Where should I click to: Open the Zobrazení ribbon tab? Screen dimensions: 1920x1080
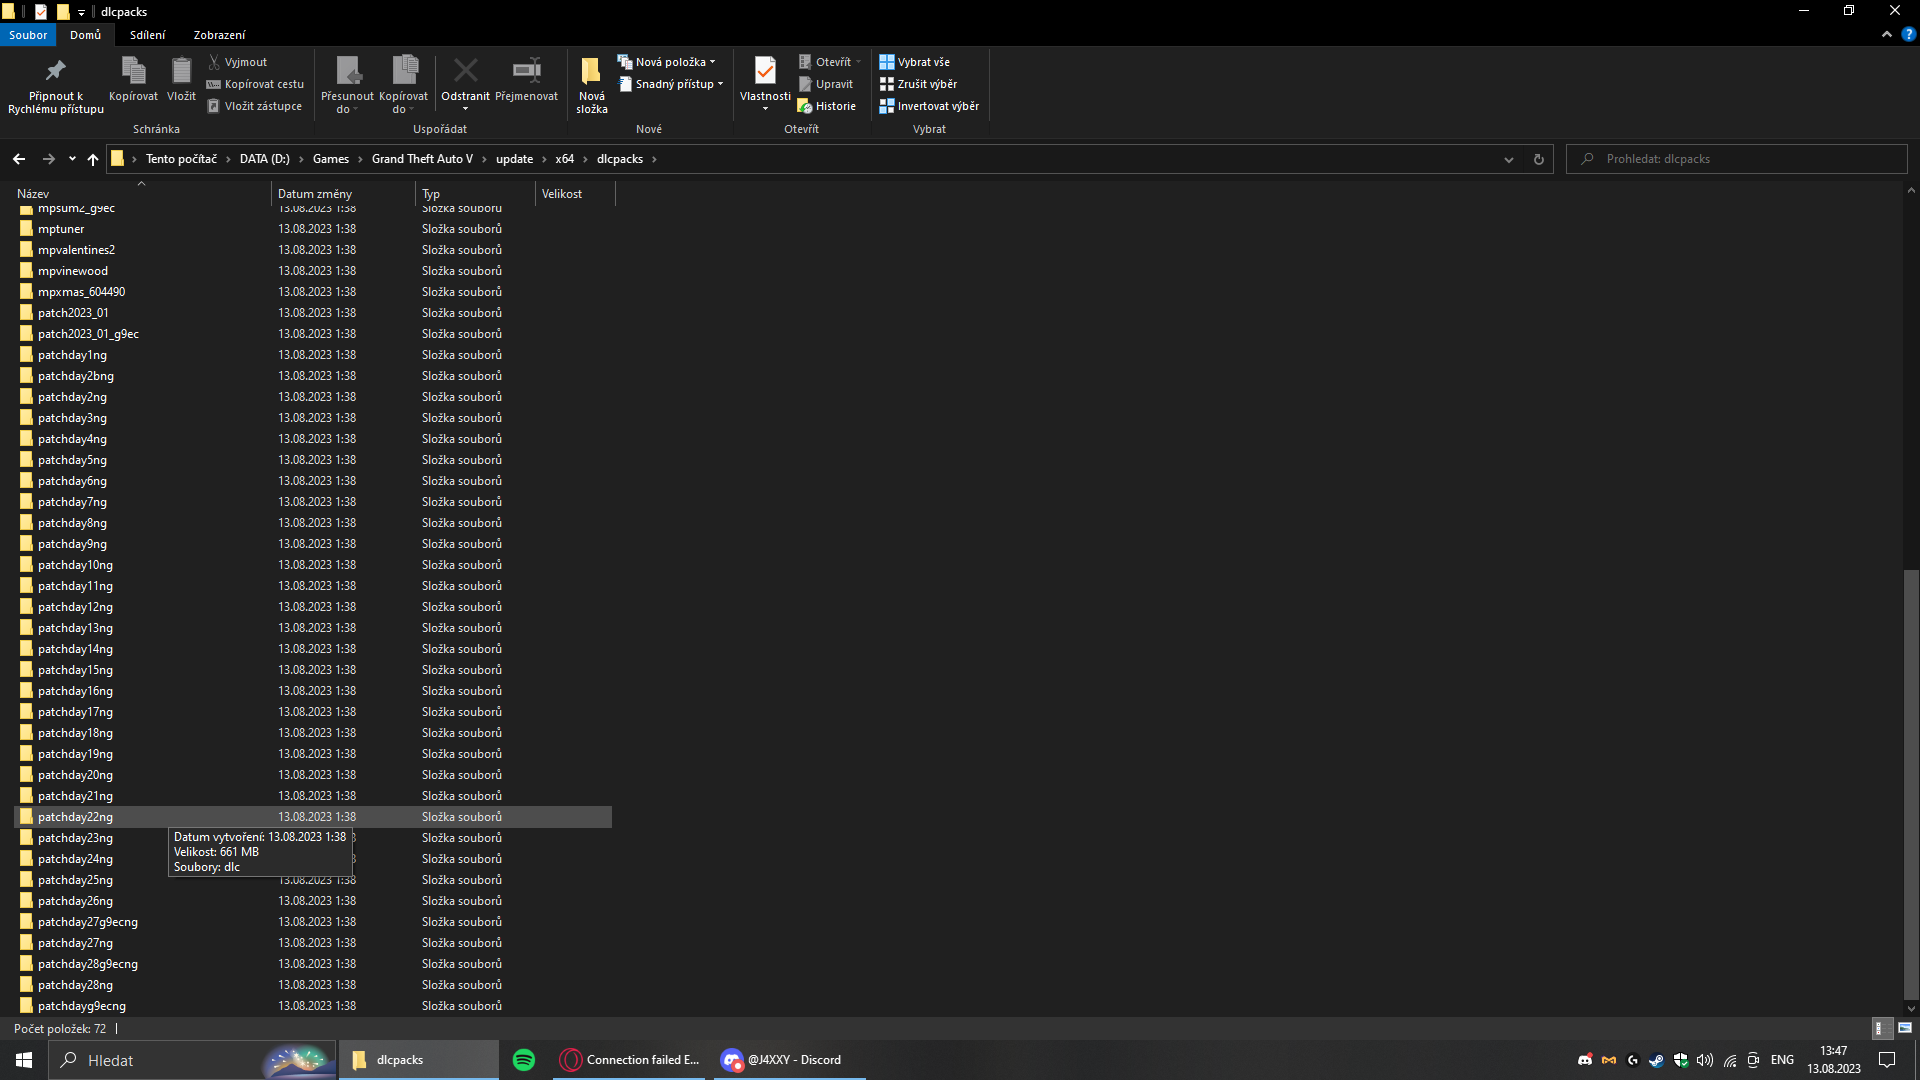click(x=219, y=35)
